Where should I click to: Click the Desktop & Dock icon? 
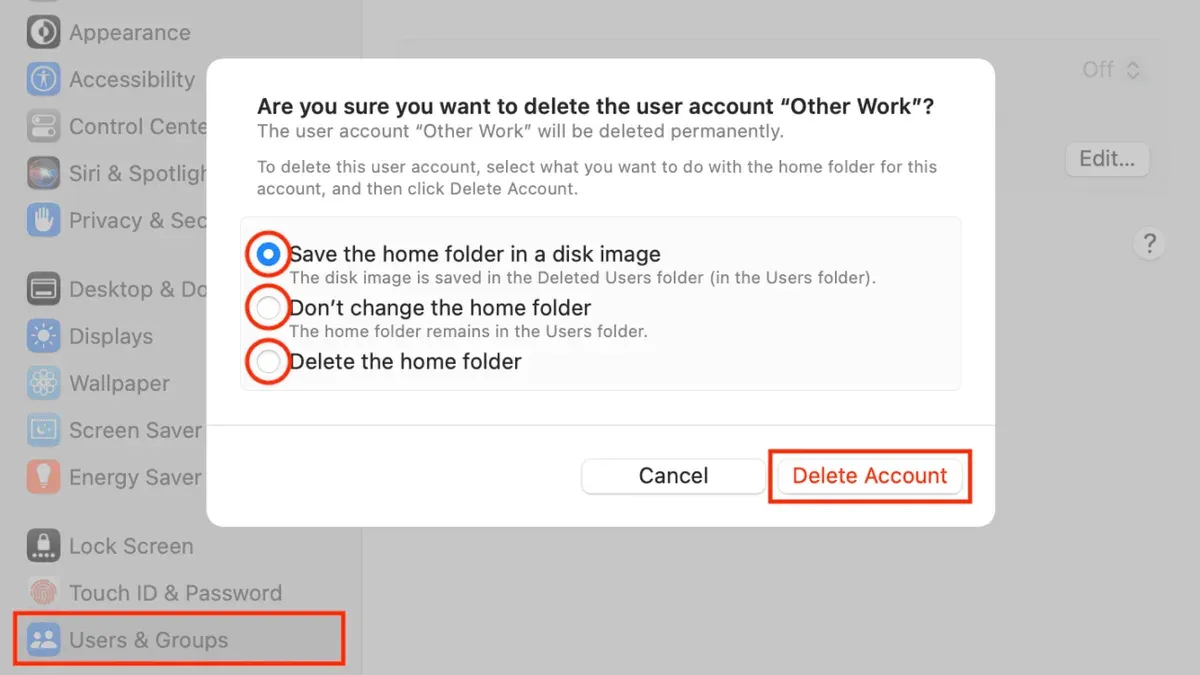tap(43, 289)
